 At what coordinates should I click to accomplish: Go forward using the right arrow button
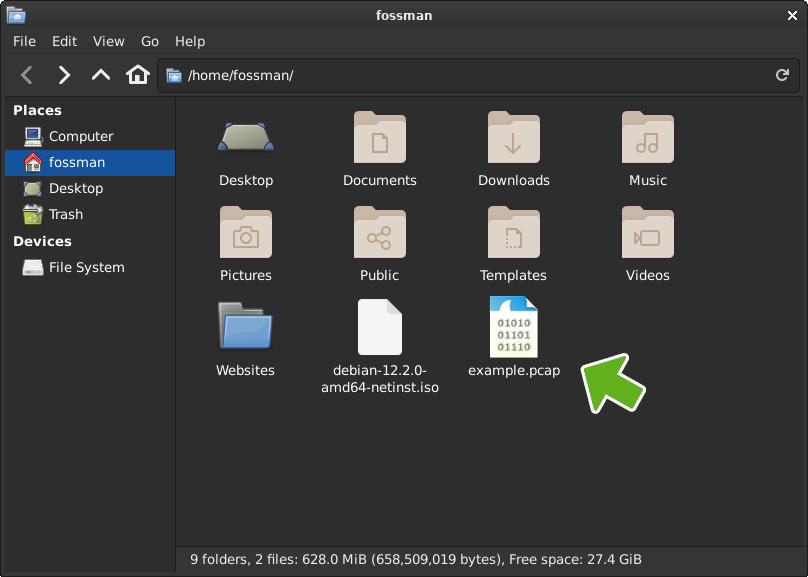[x=64, y=75]
